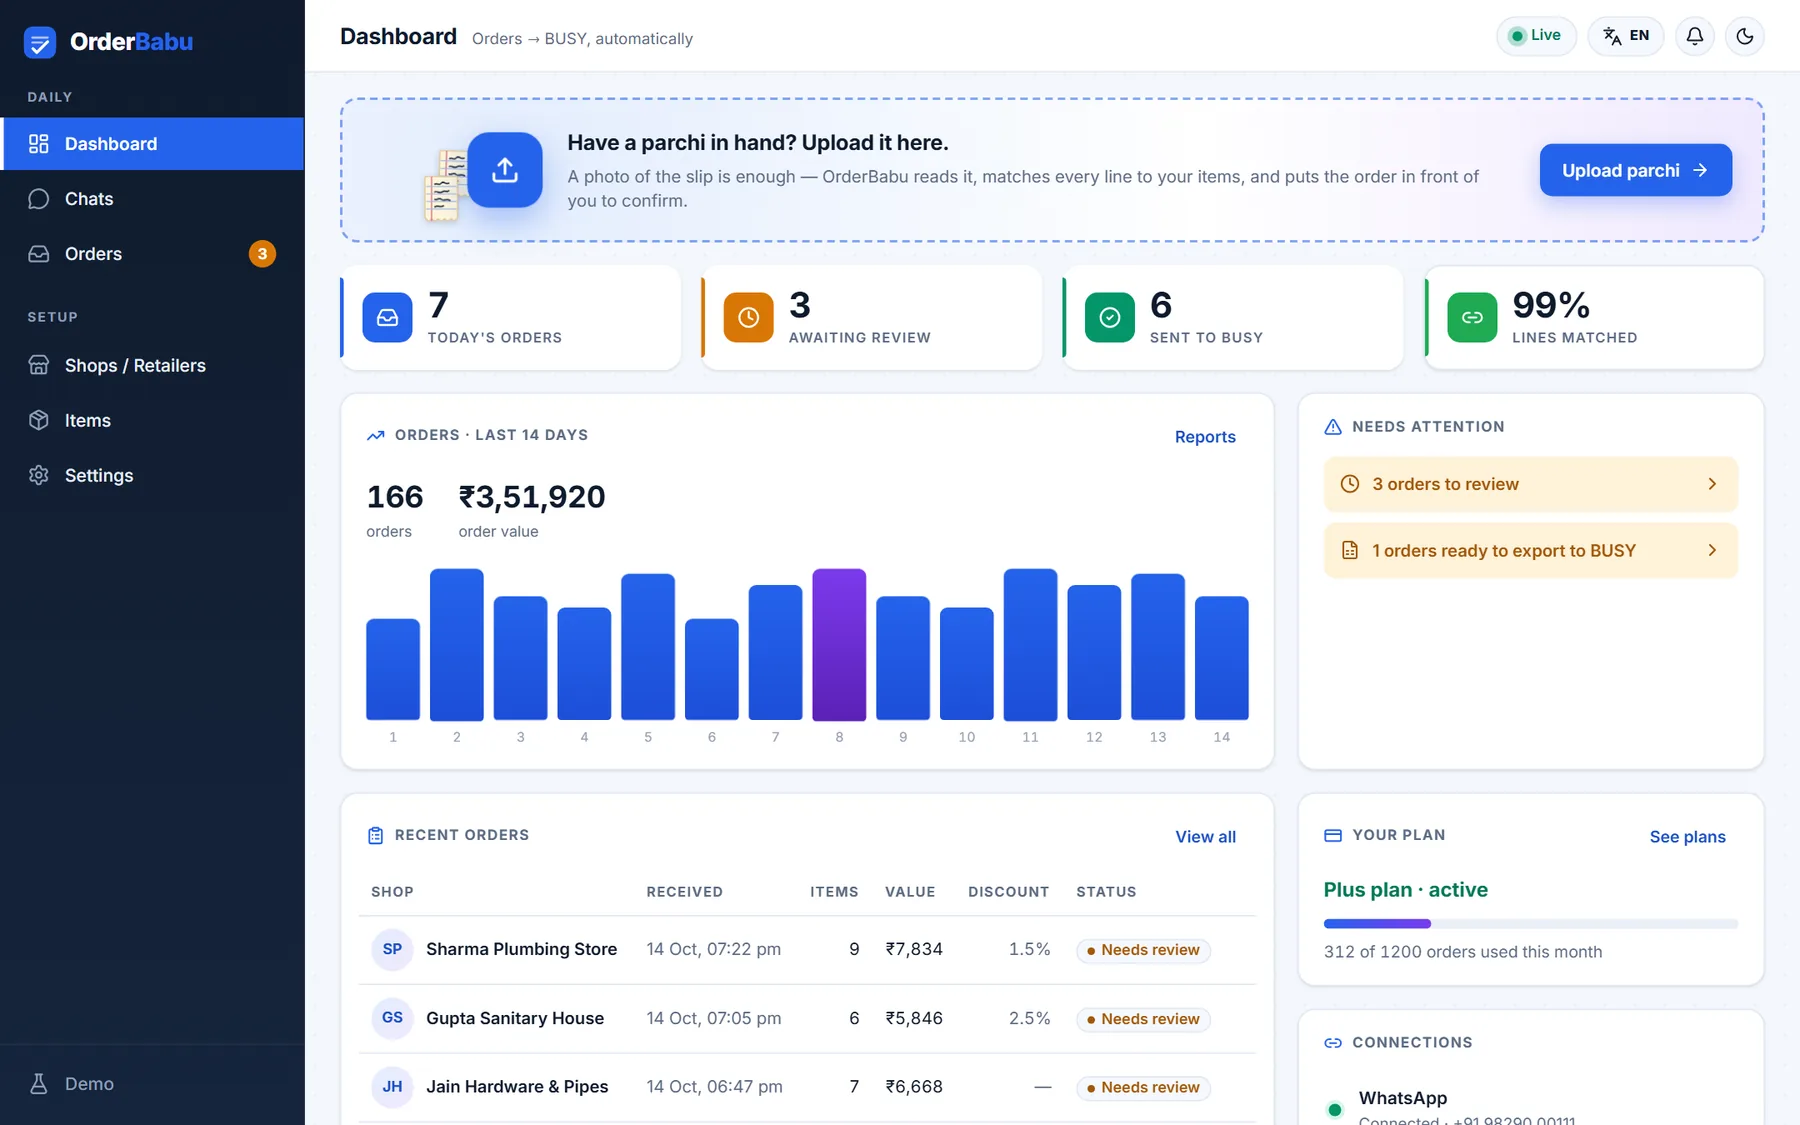The height and width of the screenshot is (1125, 1800).
Task: Click the Today's Orders inbox icon
Action: pyautogui.click(x=387, y=318)
